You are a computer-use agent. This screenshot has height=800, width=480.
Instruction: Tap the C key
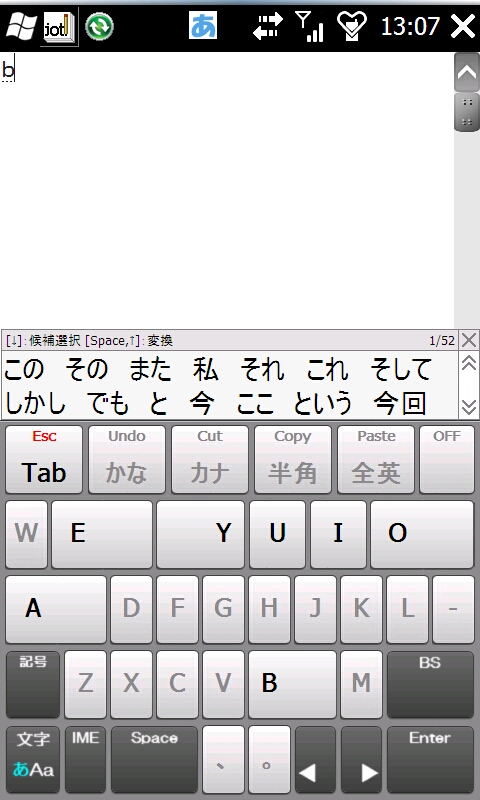pos(178,684)
